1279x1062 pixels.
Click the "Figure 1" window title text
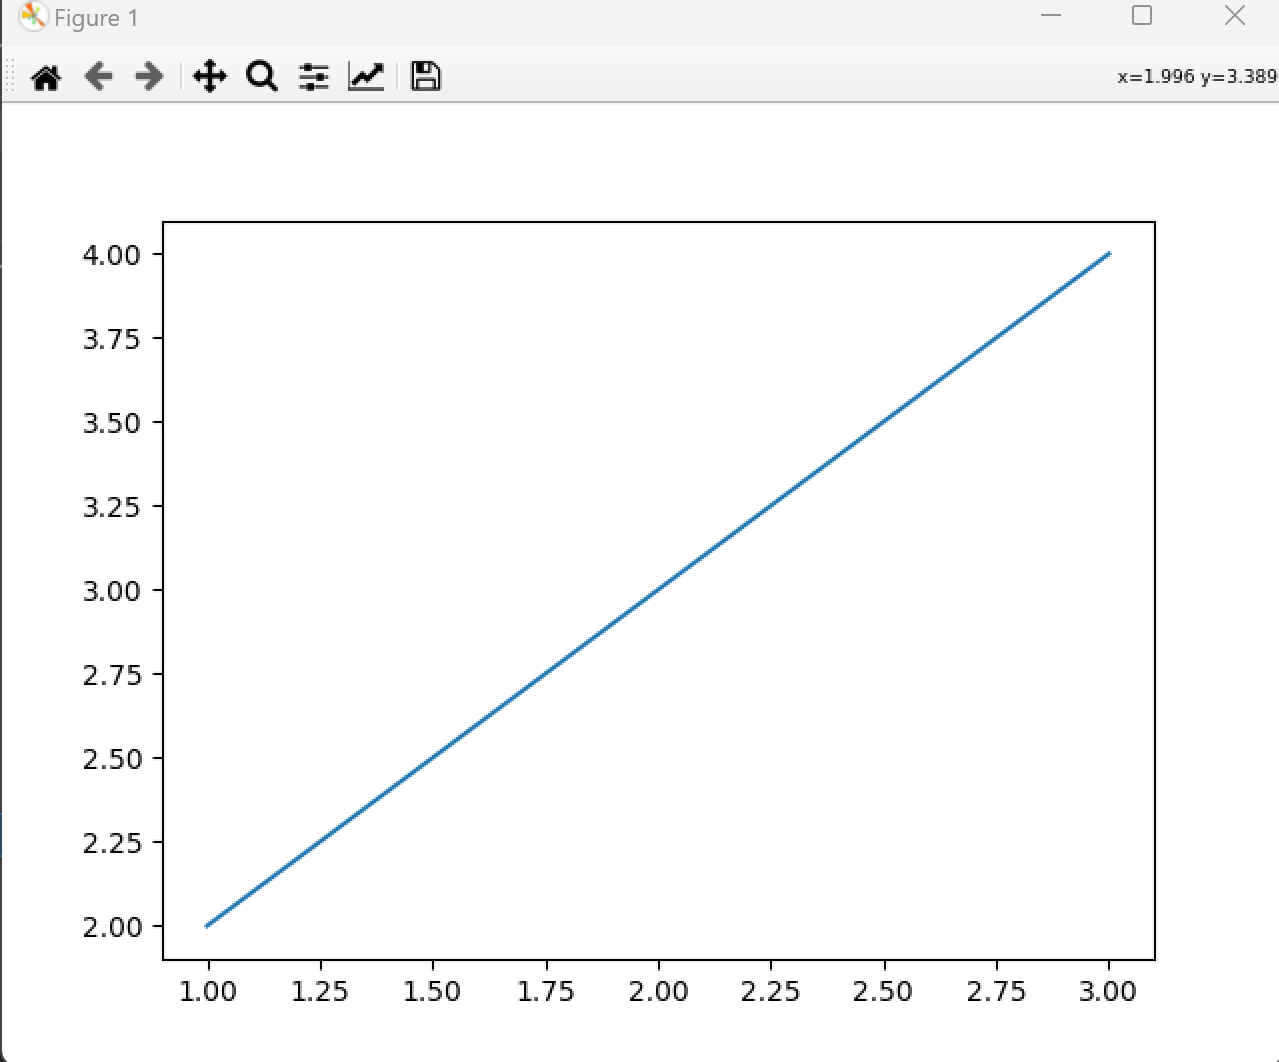(96, 18)
